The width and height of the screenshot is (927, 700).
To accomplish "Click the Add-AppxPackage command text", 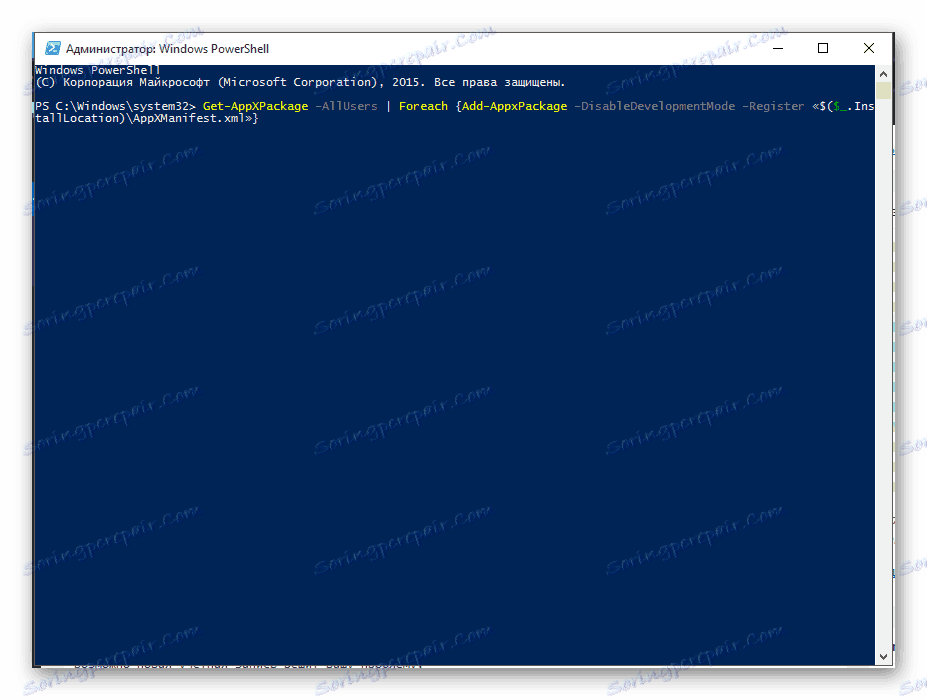I will [514, 106].
